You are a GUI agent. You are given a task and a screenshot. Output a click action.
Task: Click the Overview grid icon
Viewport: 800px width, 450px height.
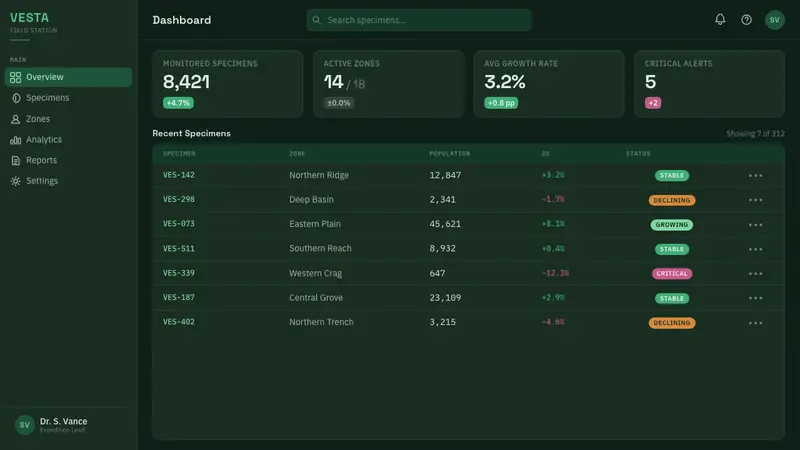pos(15,77)
